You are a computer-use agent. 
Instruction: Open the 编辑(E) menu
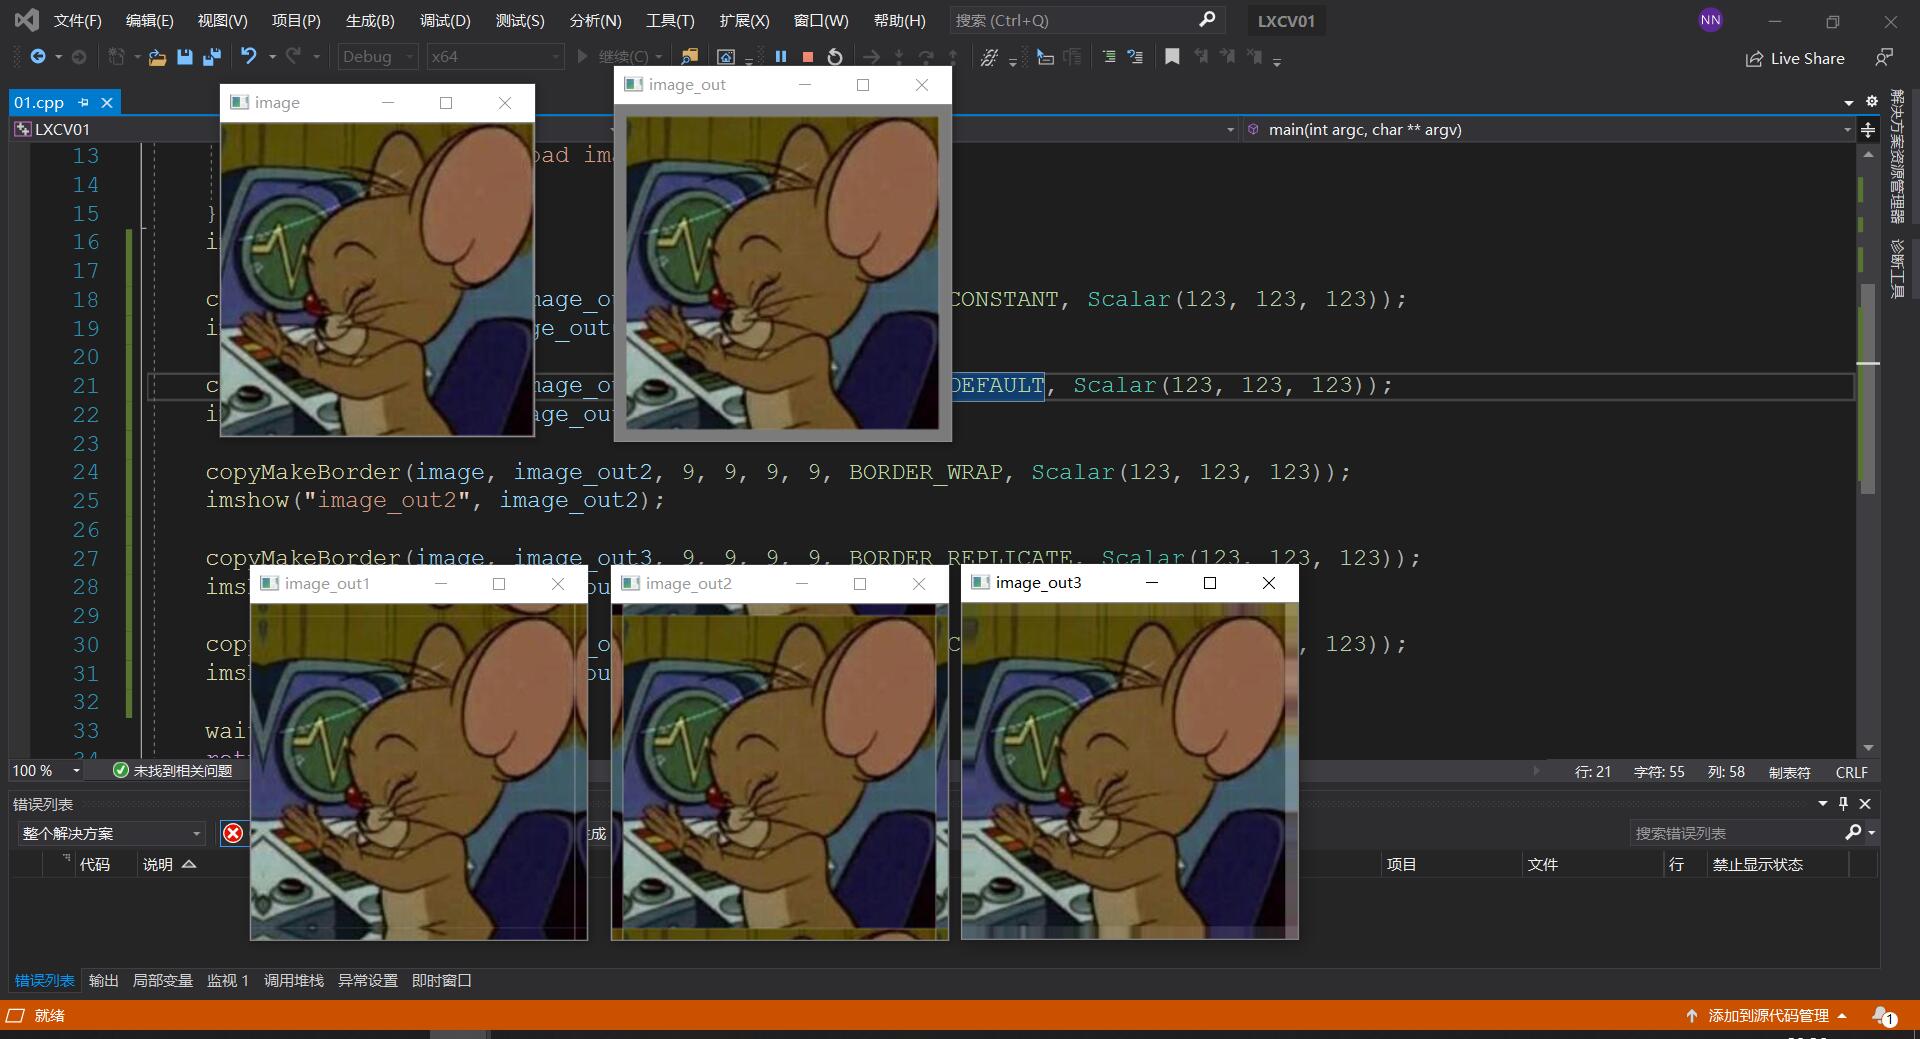[149, 20]
